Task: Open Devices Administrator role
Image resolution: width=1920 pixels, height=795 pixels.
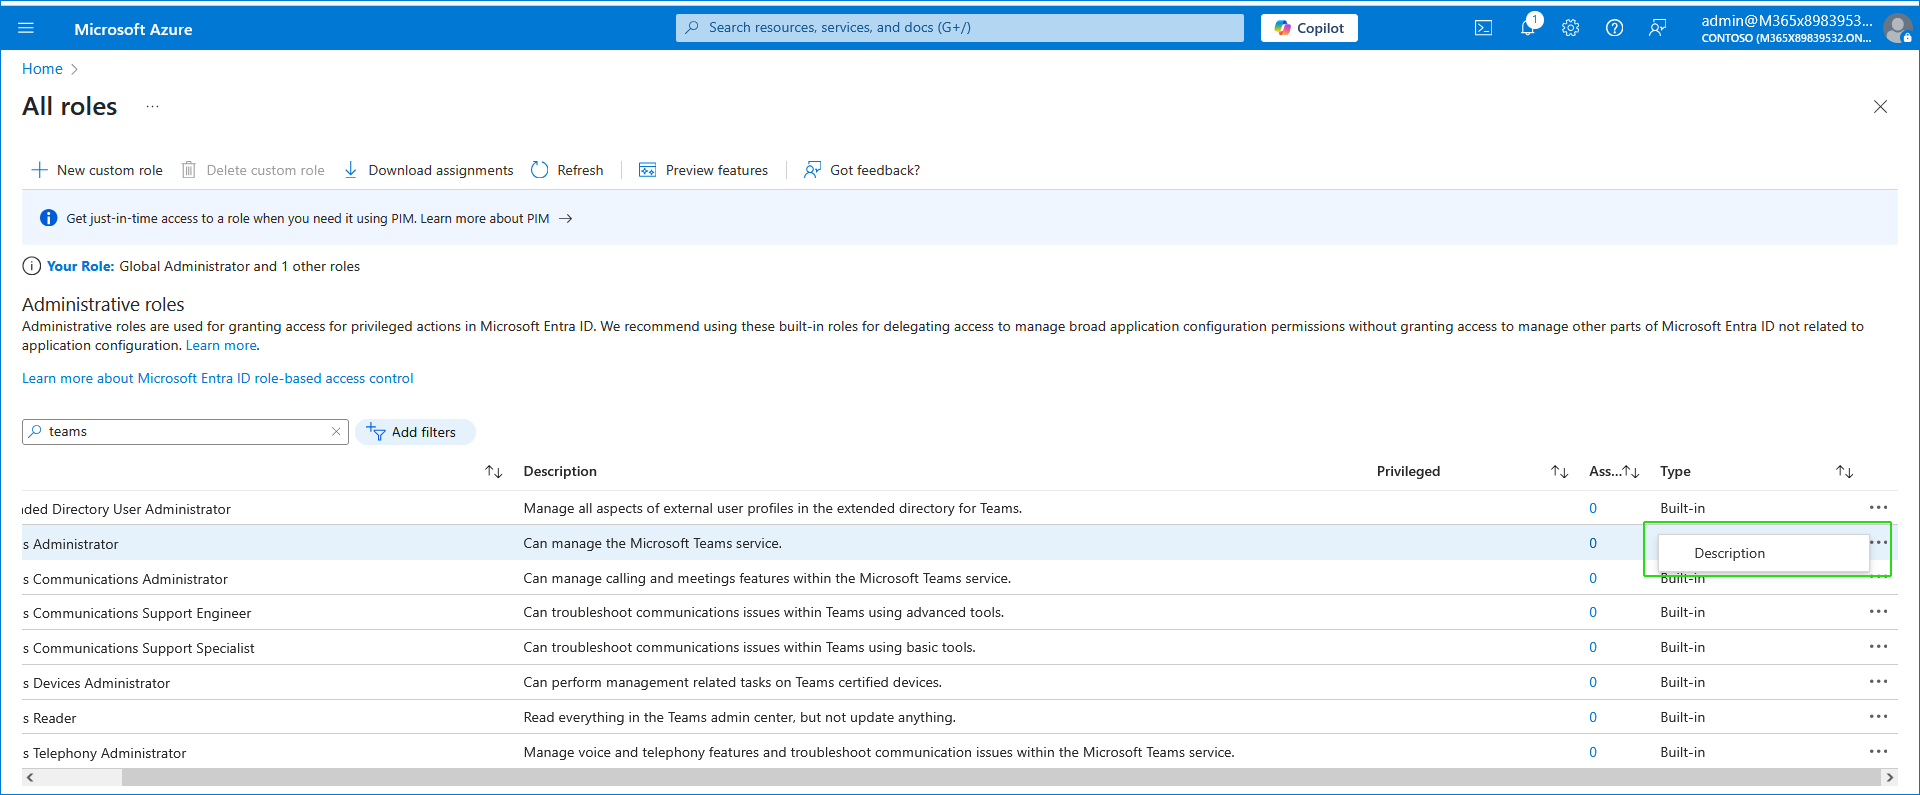Action: point(96,683)
